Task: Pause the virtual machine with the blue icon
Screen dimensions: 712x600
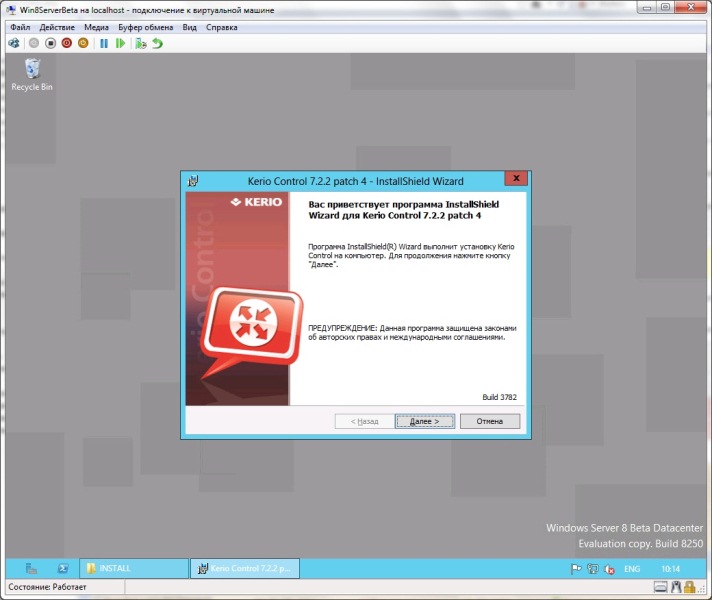Action: (103, 43)
